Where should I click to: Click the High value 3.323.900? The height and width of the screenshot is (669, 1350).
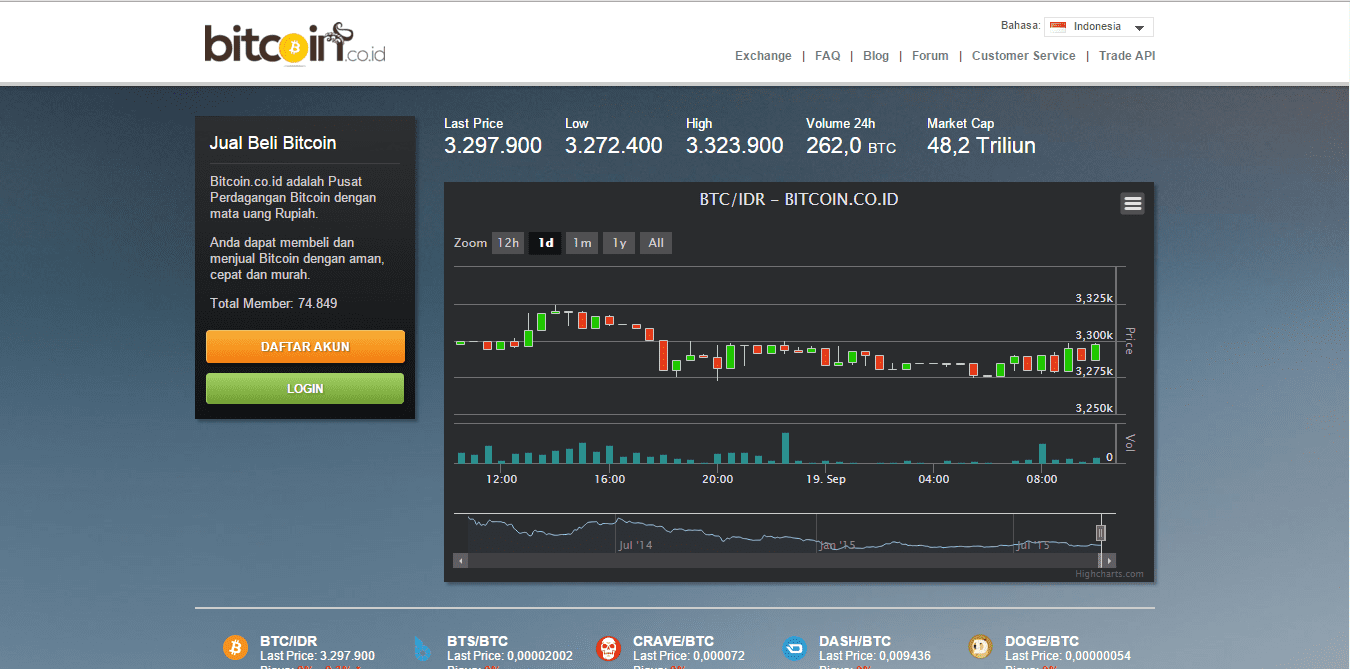[735, 146]
